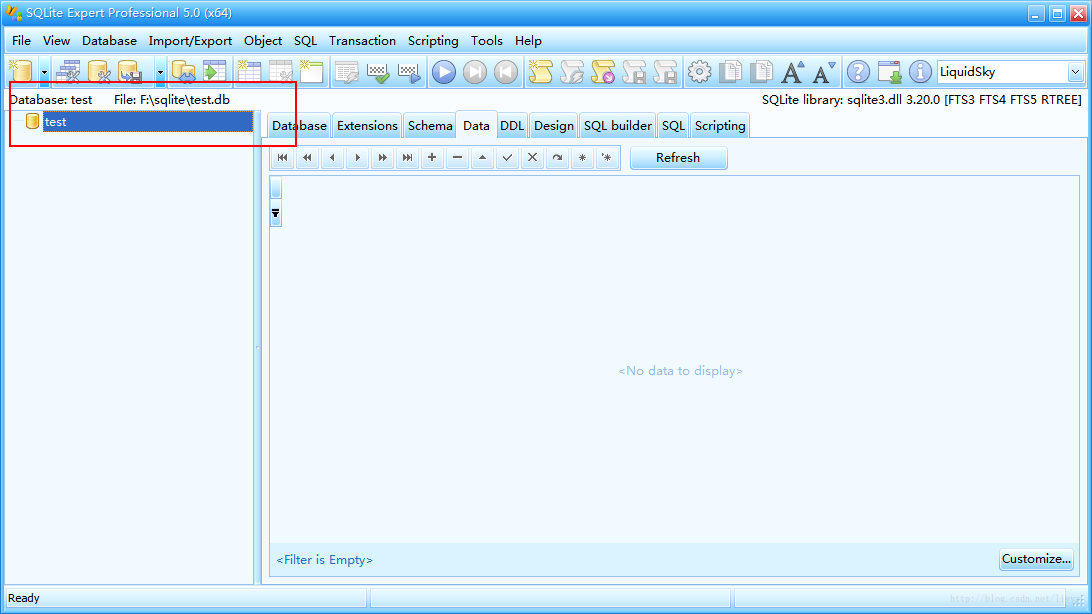
Task: Click the New Database cylinder icon
Action: coord(22,72)
